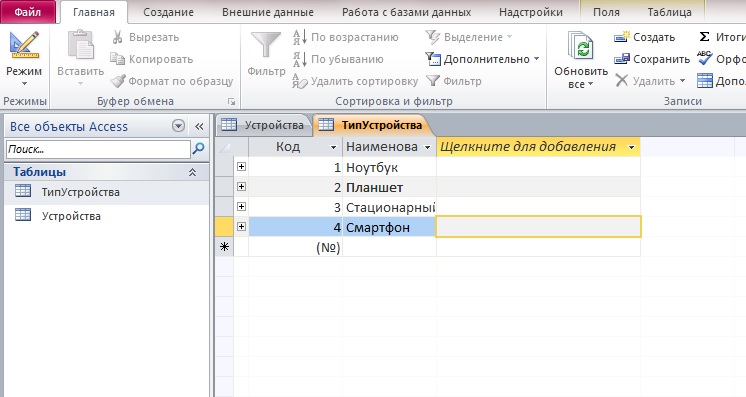Click Удалить сортировку button
This screenshot has width=746, height=397.
coord(355,81)
